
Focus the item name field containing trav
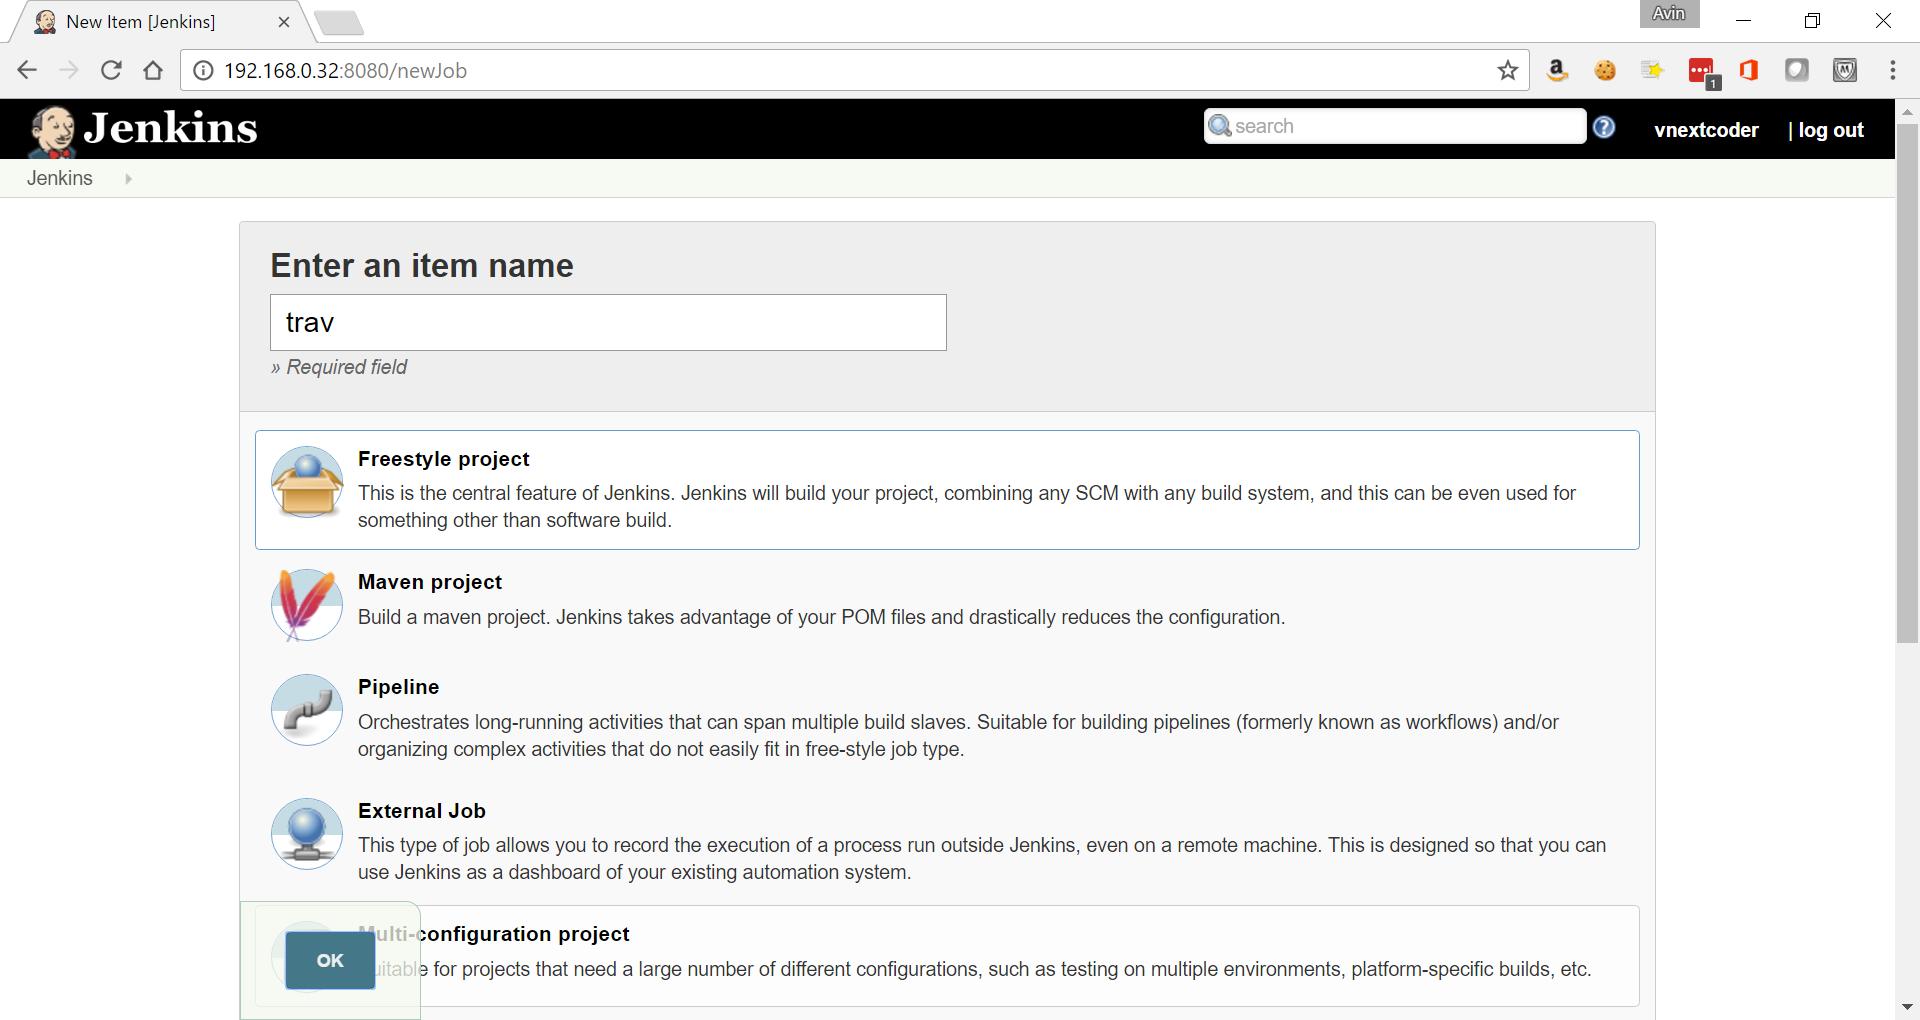[608, 322]
